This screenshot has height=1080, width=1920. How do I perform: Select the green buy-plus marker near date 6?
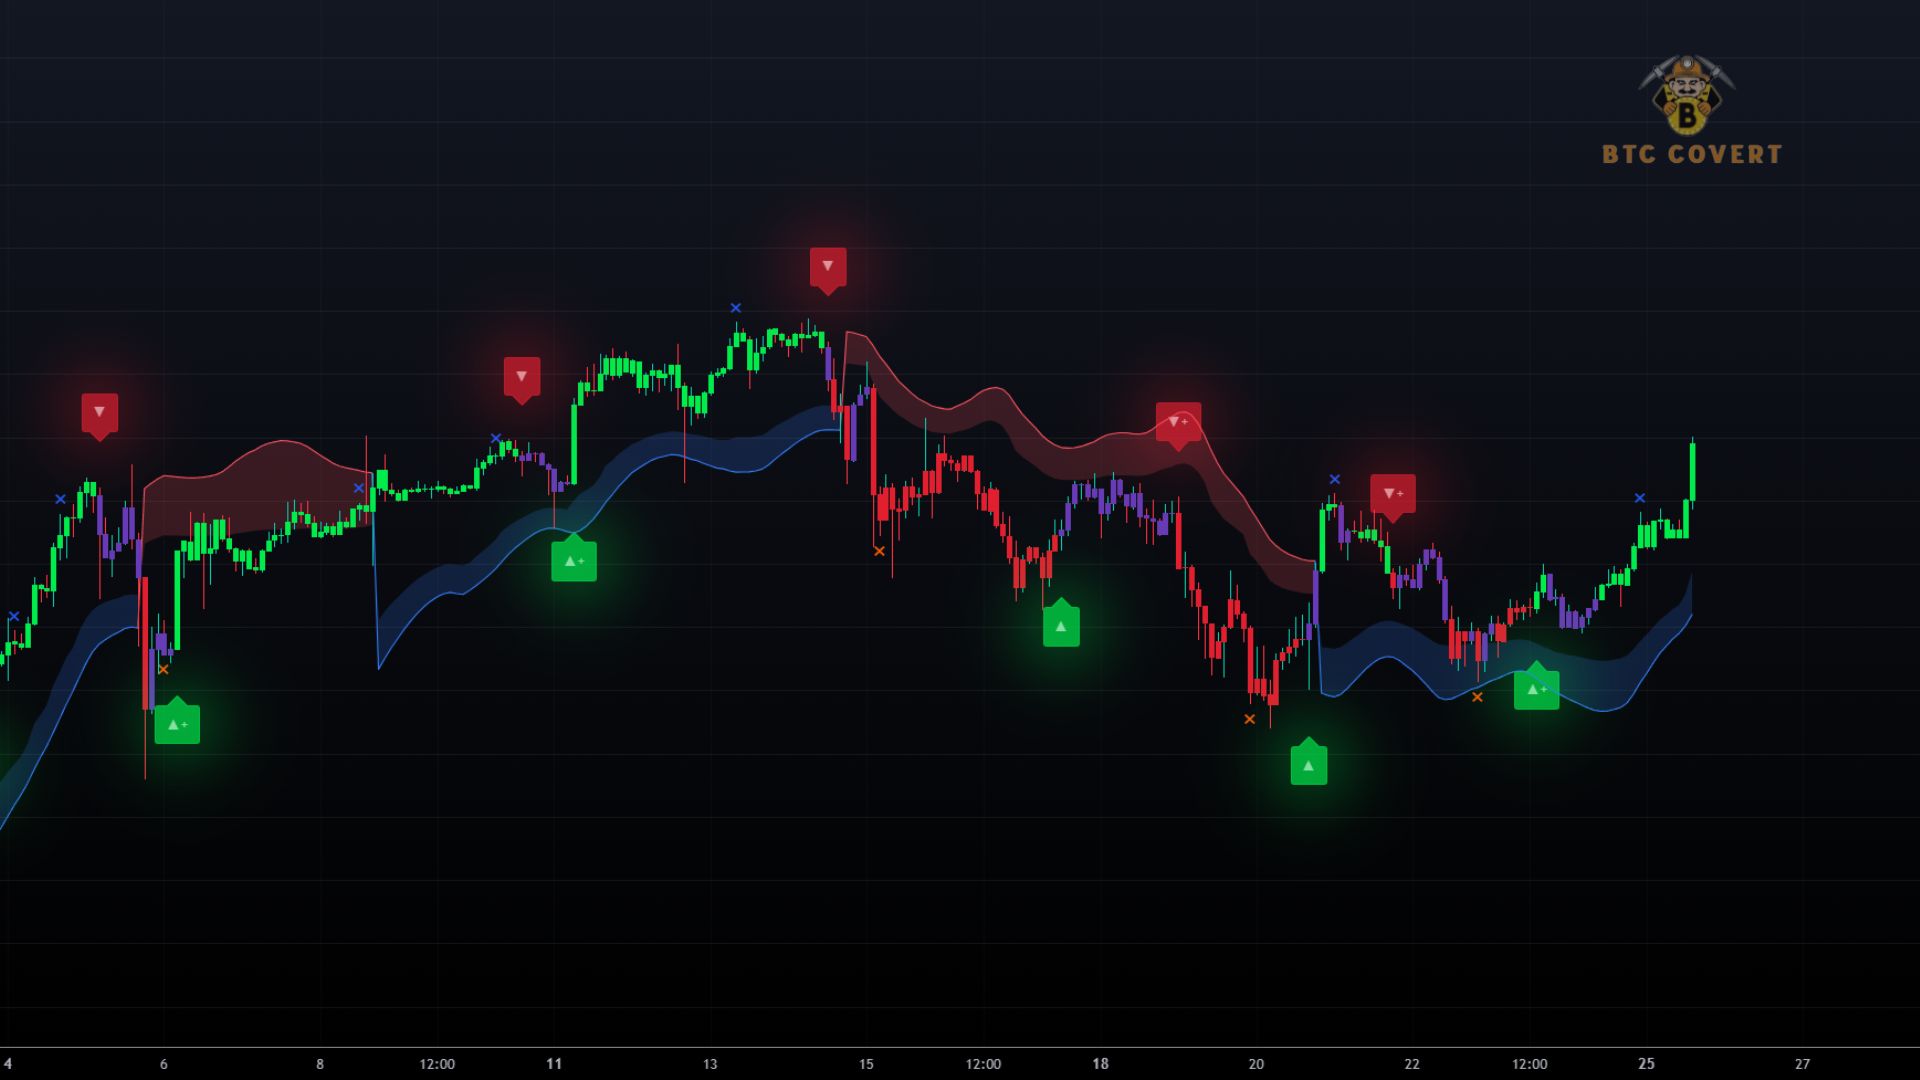click(x=177, y=722)
